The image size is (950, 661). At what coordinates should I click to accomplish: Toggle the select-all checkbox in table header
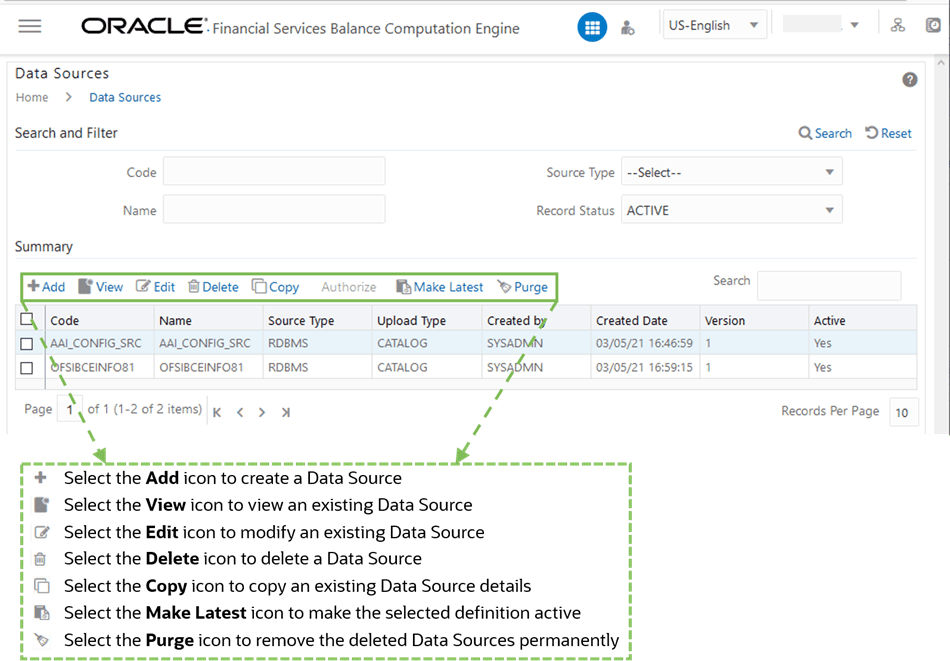point(27,319)
